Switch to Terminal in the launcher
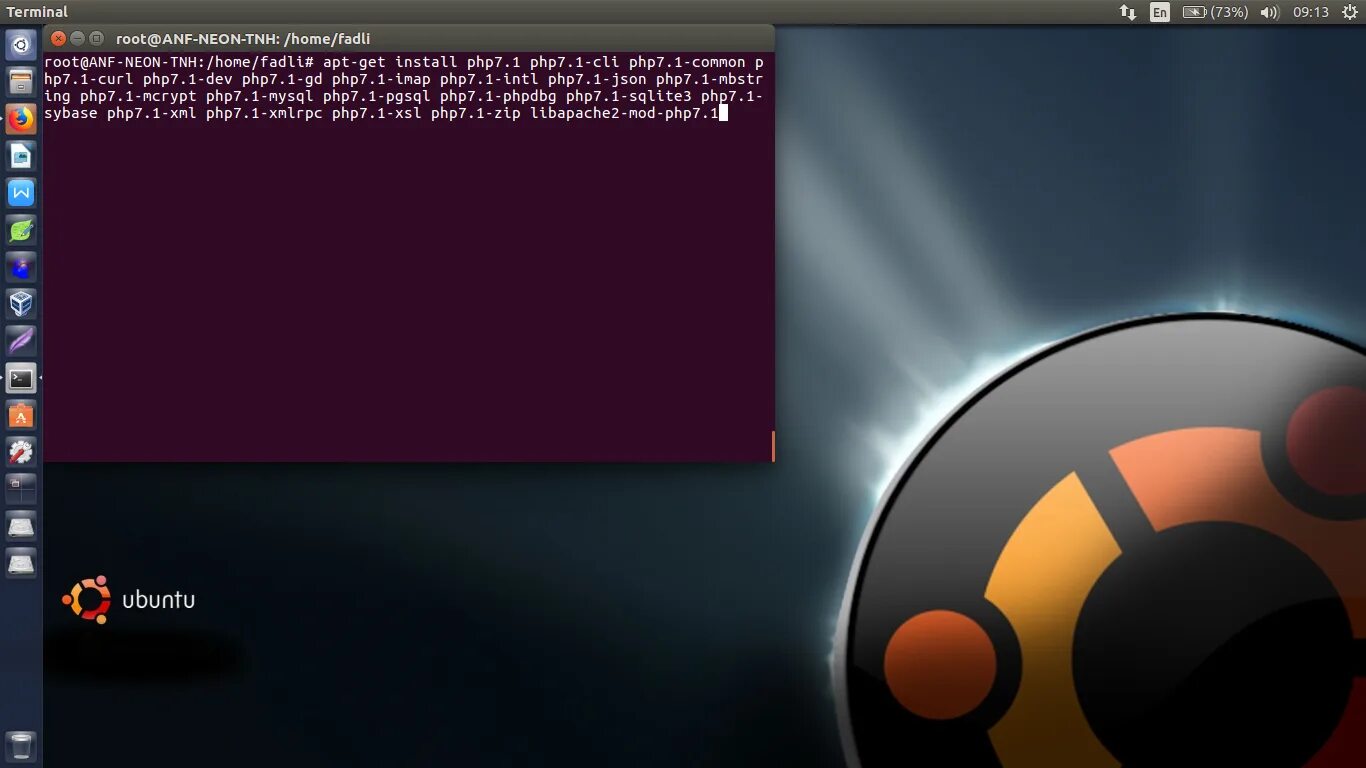The image size is (1366, 768). (21, 378)
